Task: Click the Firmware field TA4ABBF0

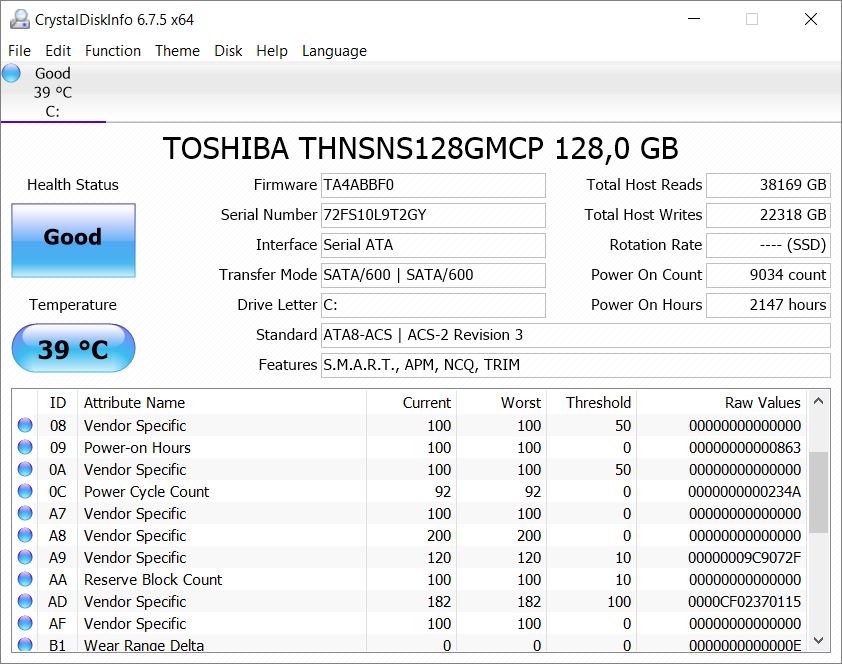Action: pos(433,185)
